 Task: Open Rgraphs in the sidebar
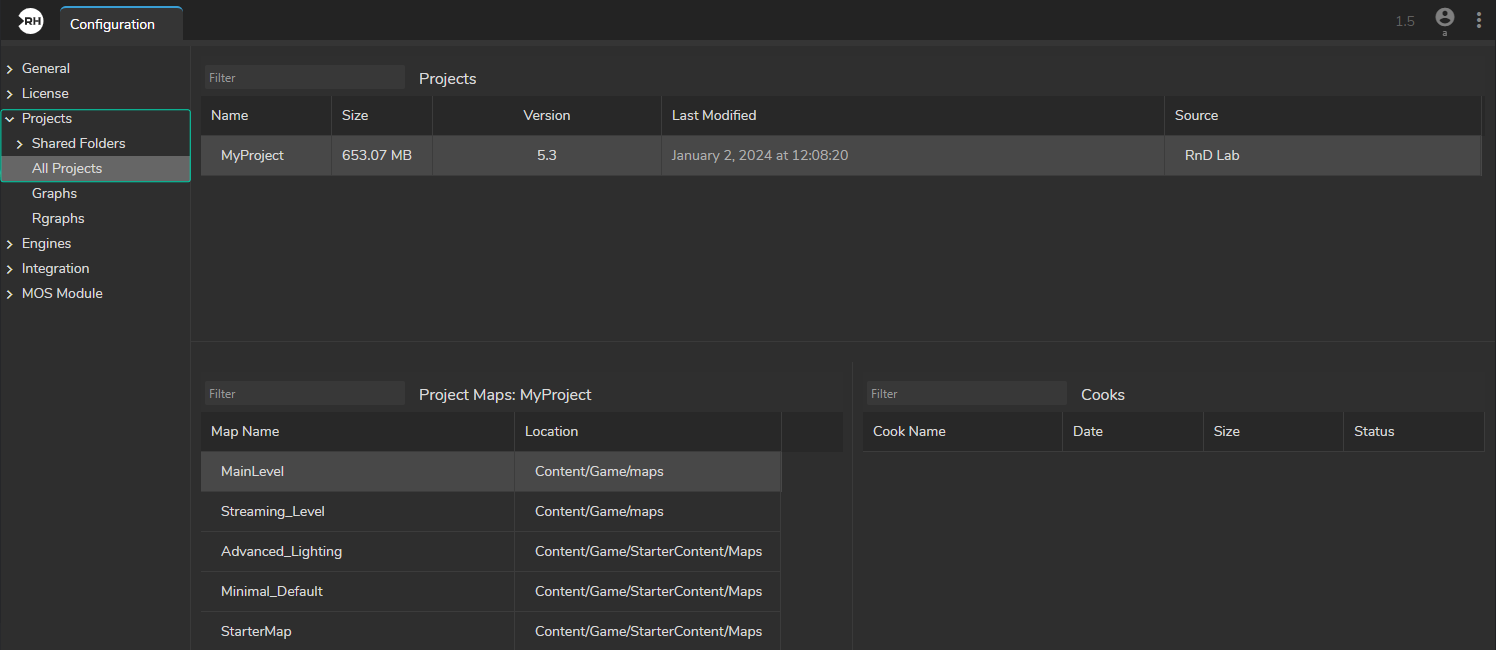[x=58, y=219]
